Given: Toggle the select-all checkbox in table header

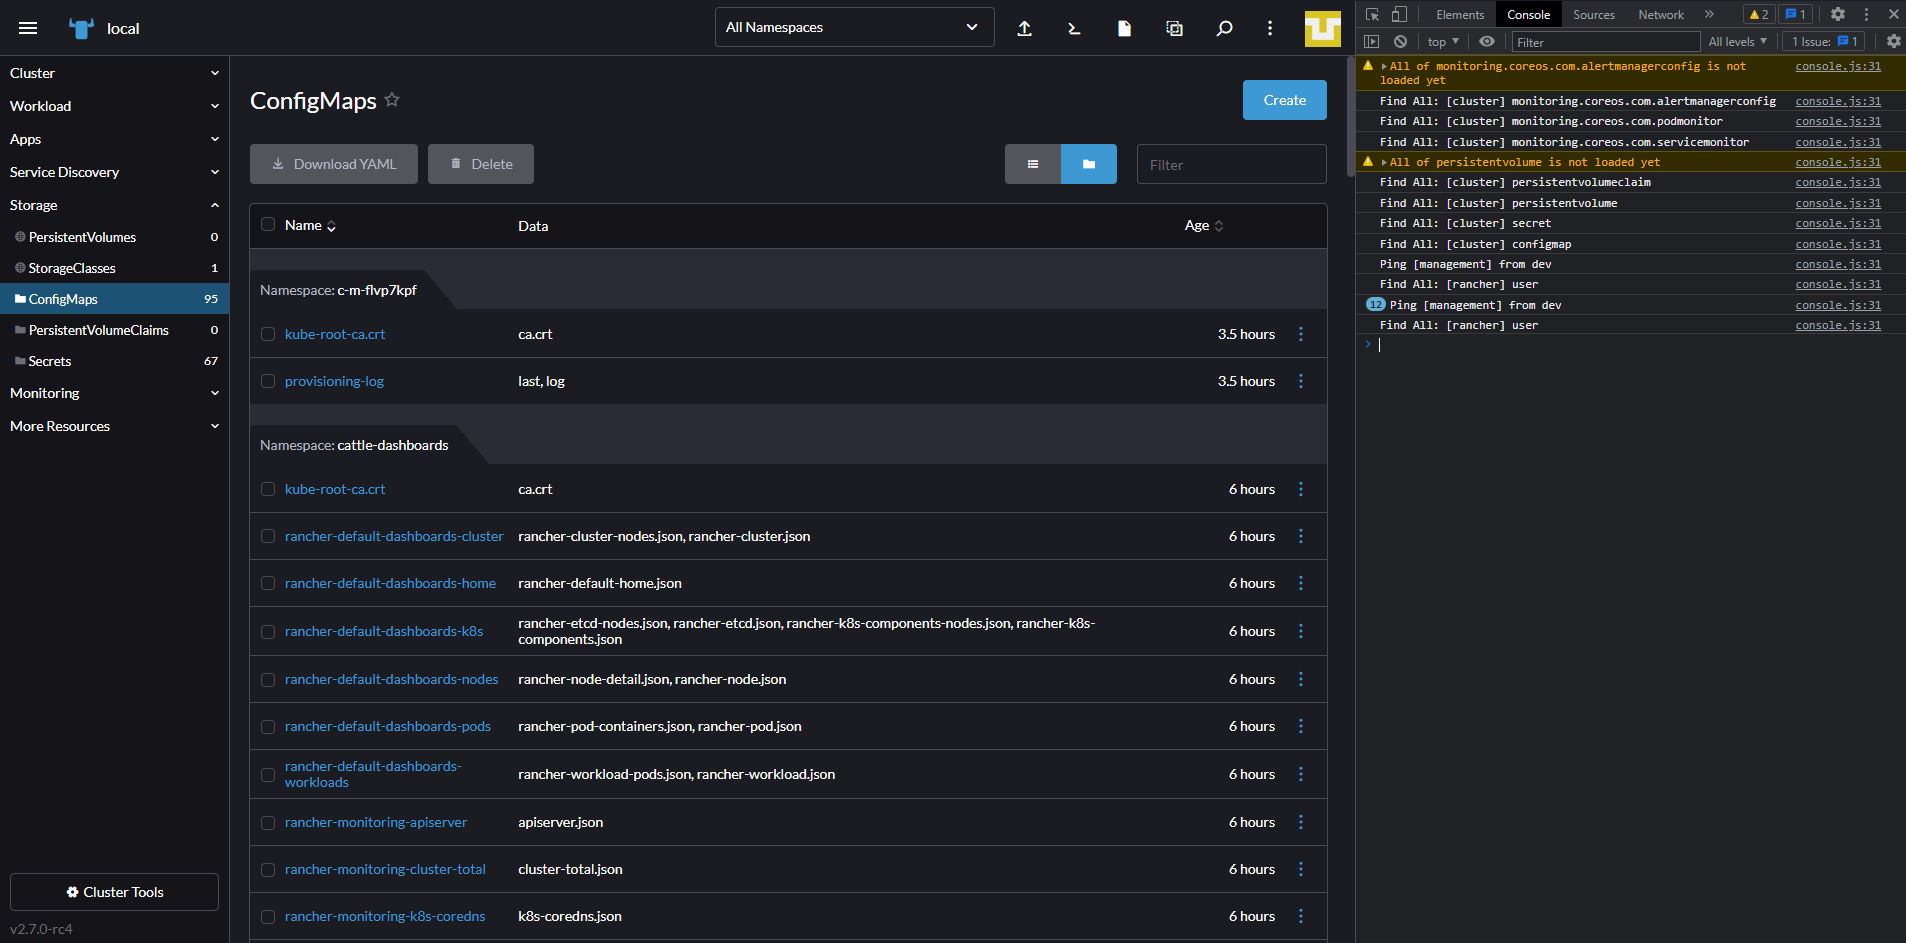Looking at the screenshot, I should (268, 224).
